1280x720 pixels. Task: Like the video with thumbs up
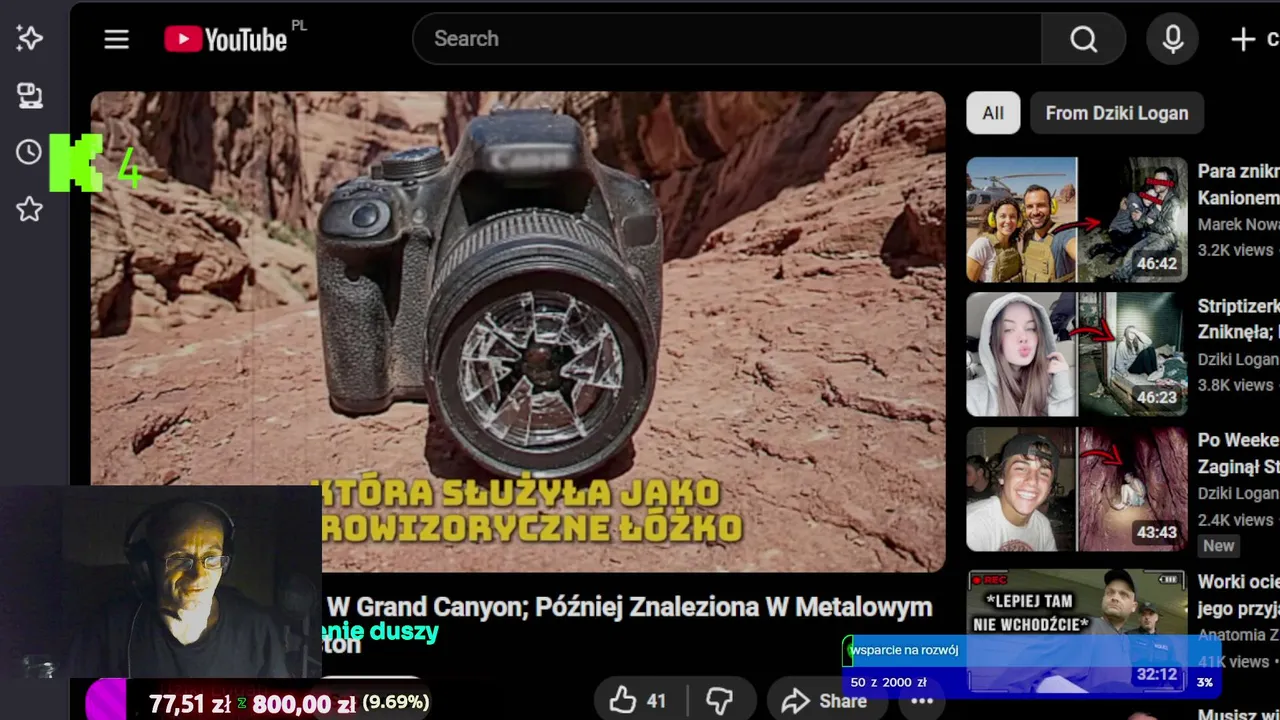tap(637, 700)
